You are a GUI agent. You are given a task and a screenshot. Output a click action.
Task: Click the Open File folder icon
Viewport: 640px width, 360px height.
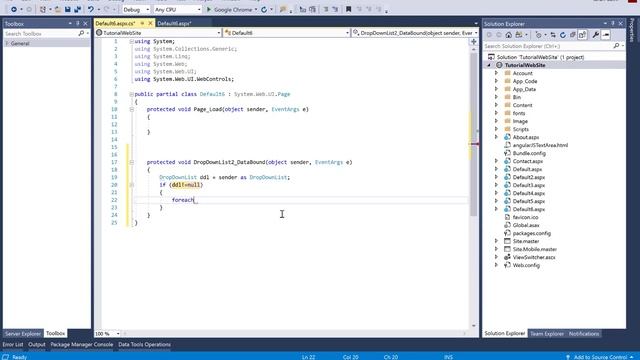click(58, 9)
